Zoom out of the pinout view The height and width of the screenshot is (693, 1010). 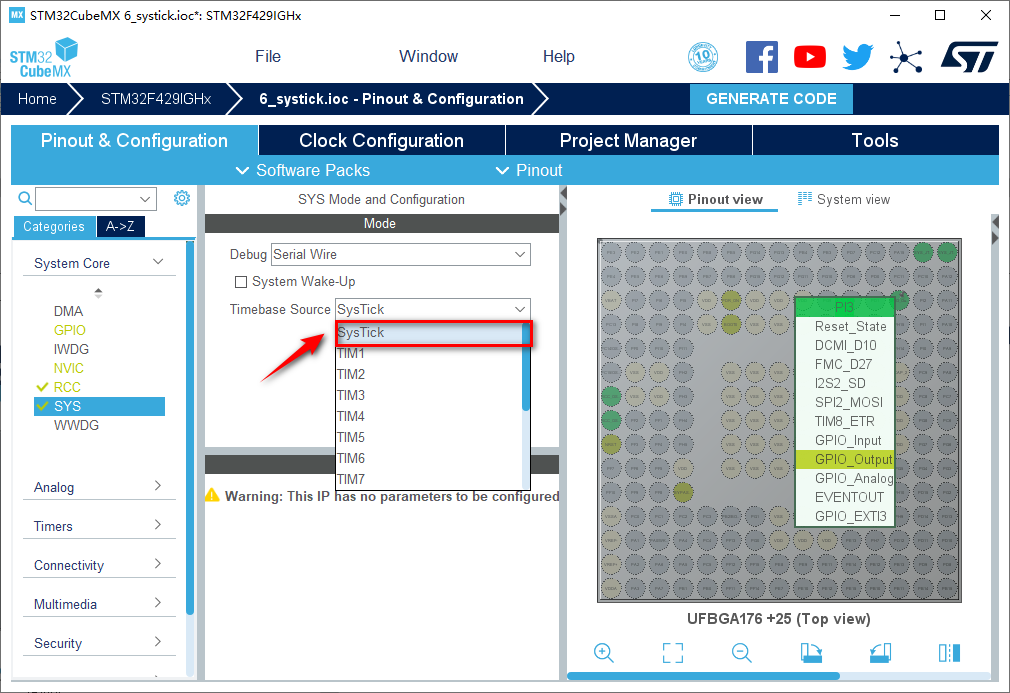[x=741, y=653]
